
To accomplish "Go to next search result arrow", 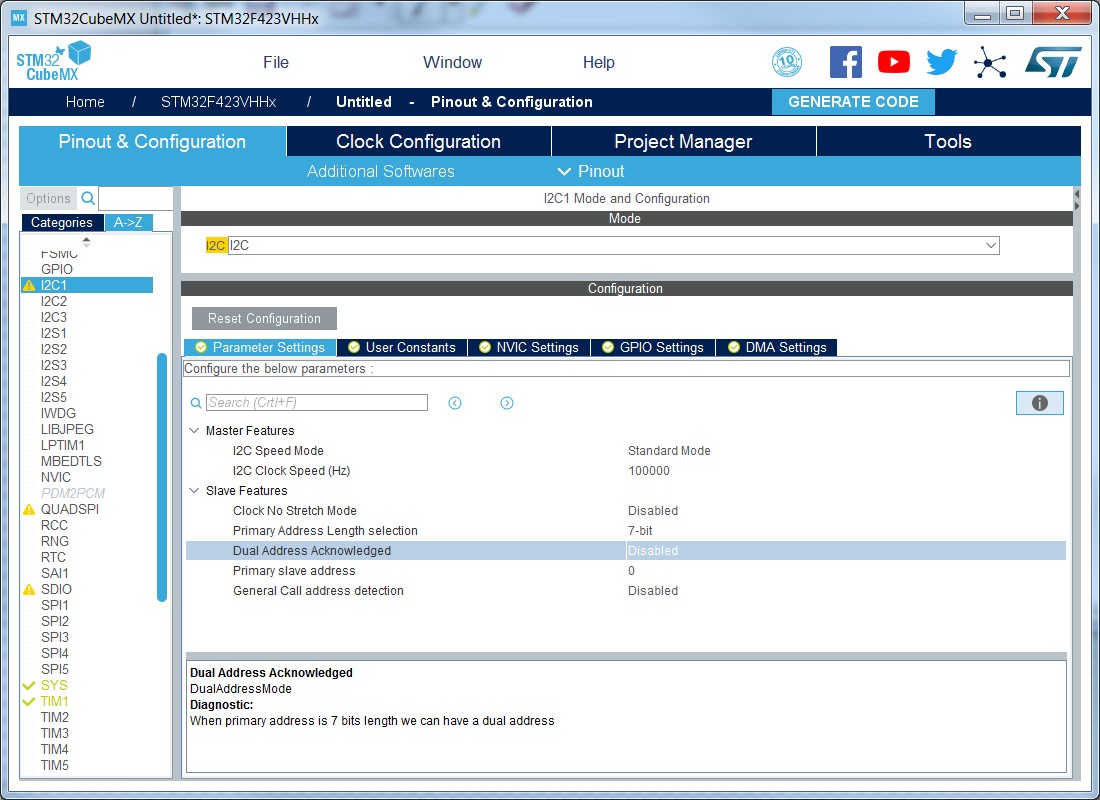I will tap(507, 403).
